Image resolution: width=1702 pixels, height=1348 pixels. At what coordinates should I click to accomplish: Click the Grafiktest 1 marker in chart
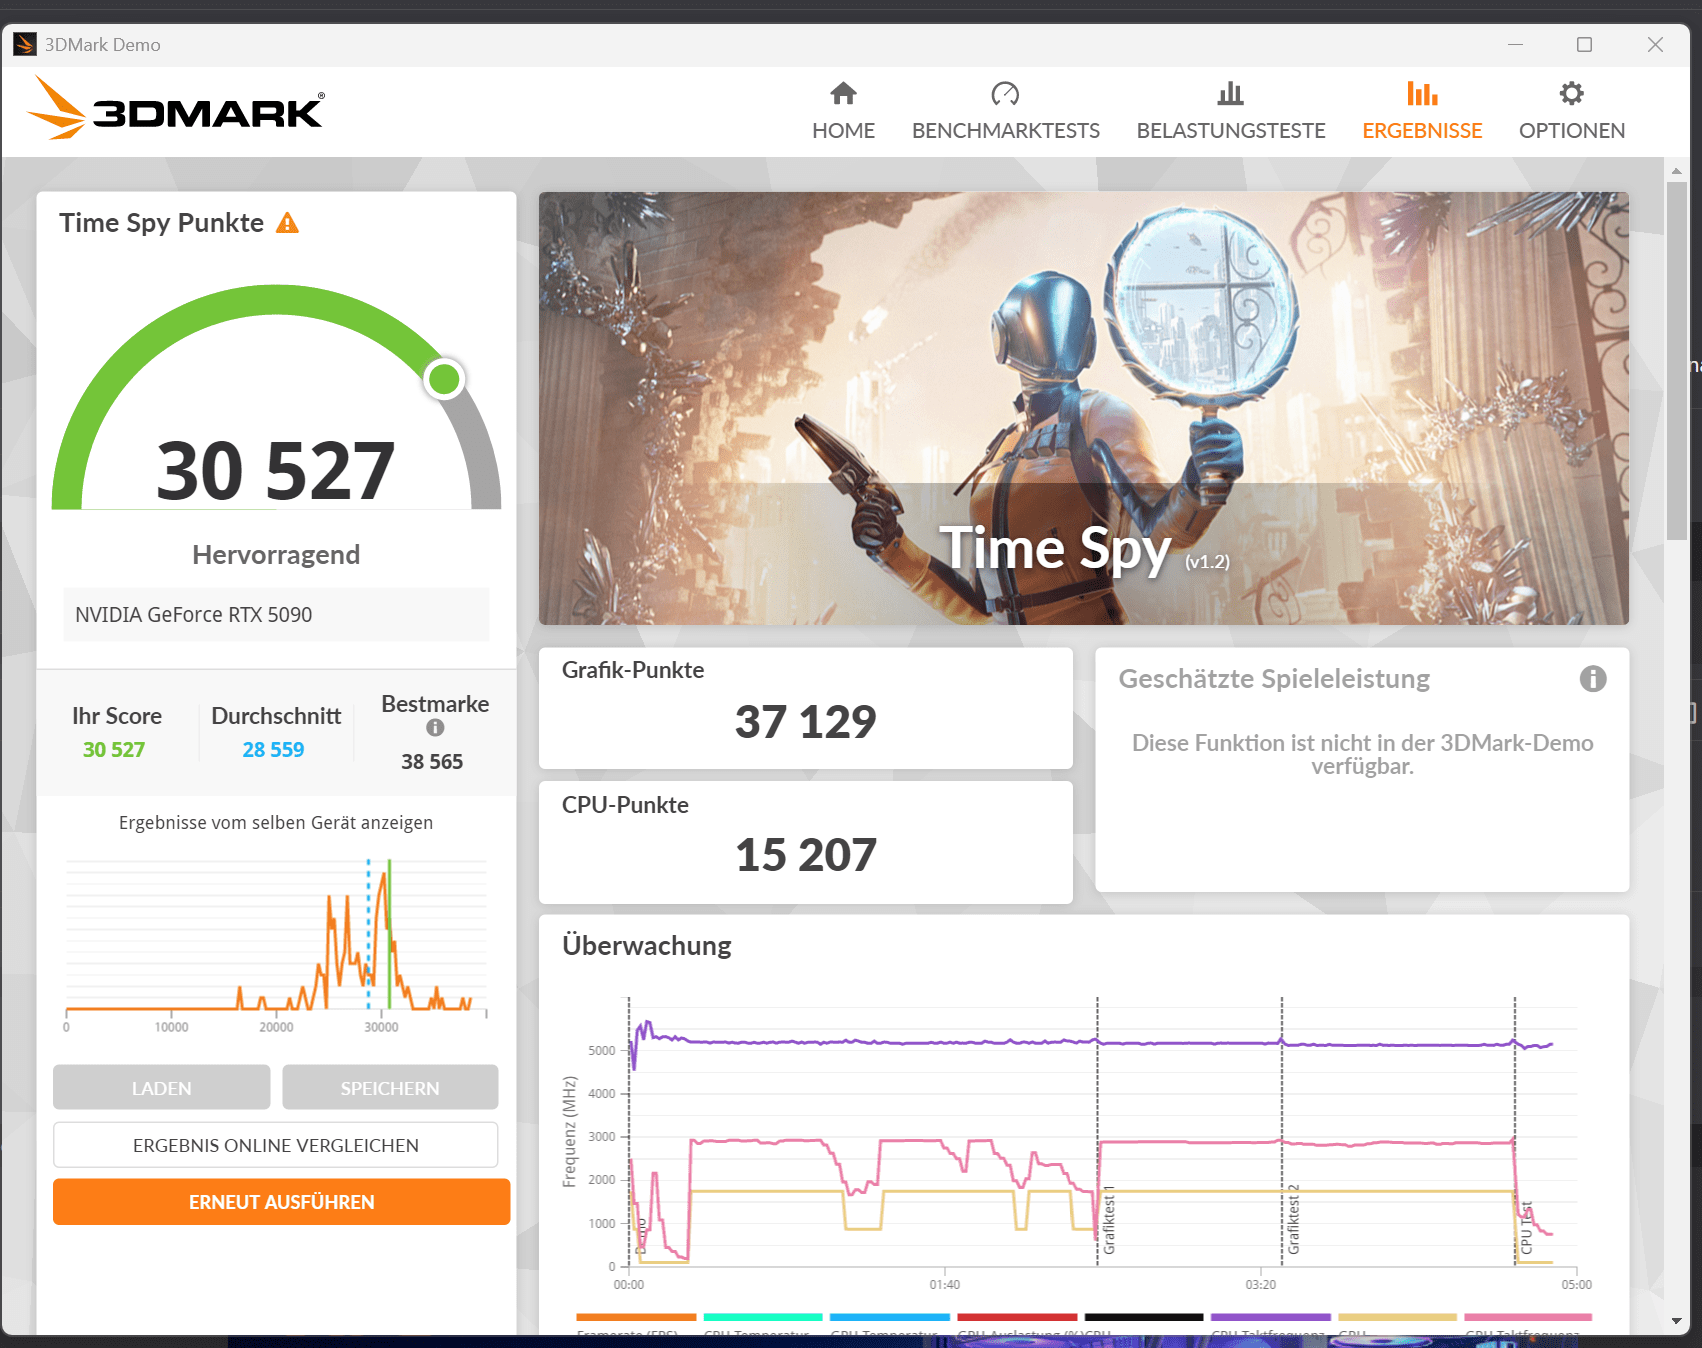pos(1108,1220)
